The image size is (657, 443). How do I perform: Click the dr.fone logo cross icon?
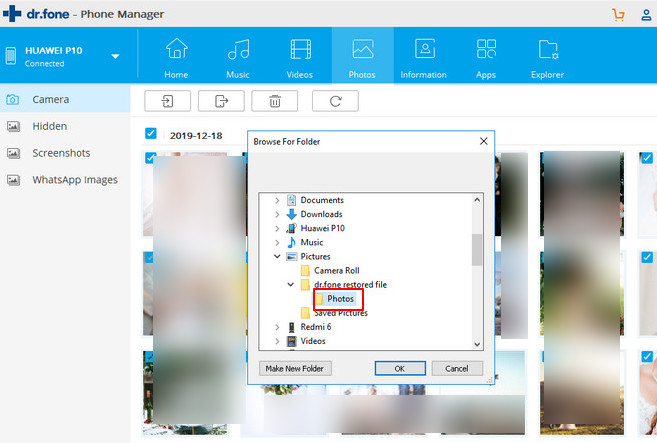(x=12, y=13)
